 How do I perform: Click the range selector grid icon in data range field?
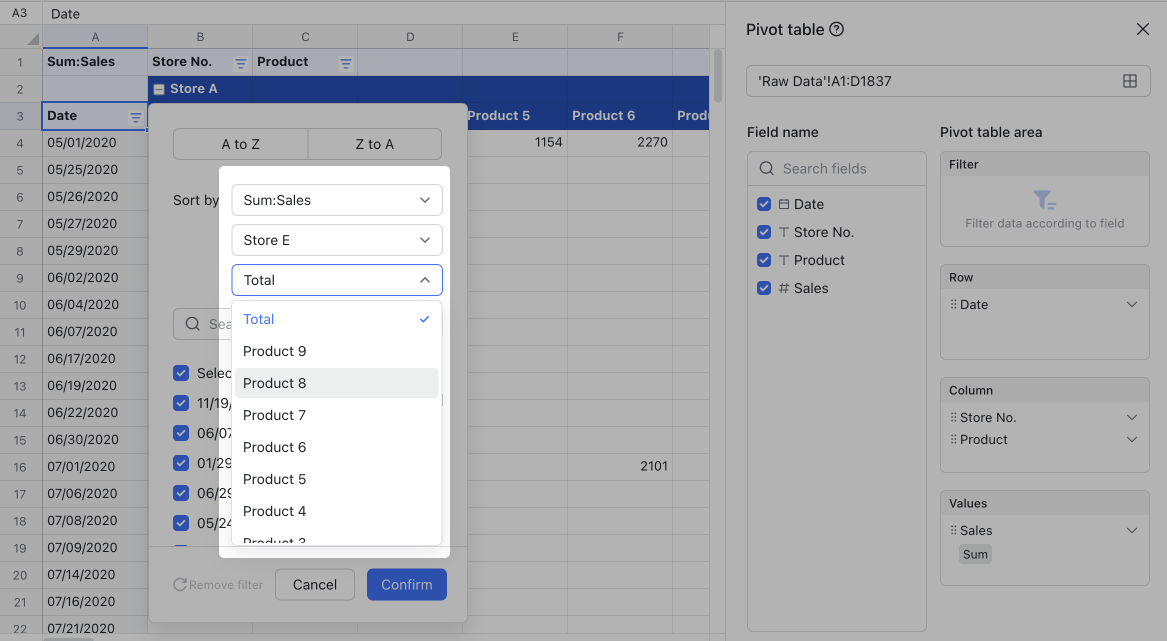[x=1131, y=81]
